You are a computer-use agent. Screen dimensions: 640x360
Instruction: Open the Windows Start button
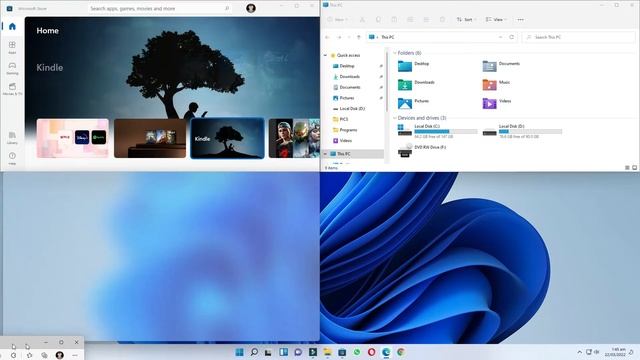pyautogui.click(x=240, y=352)
